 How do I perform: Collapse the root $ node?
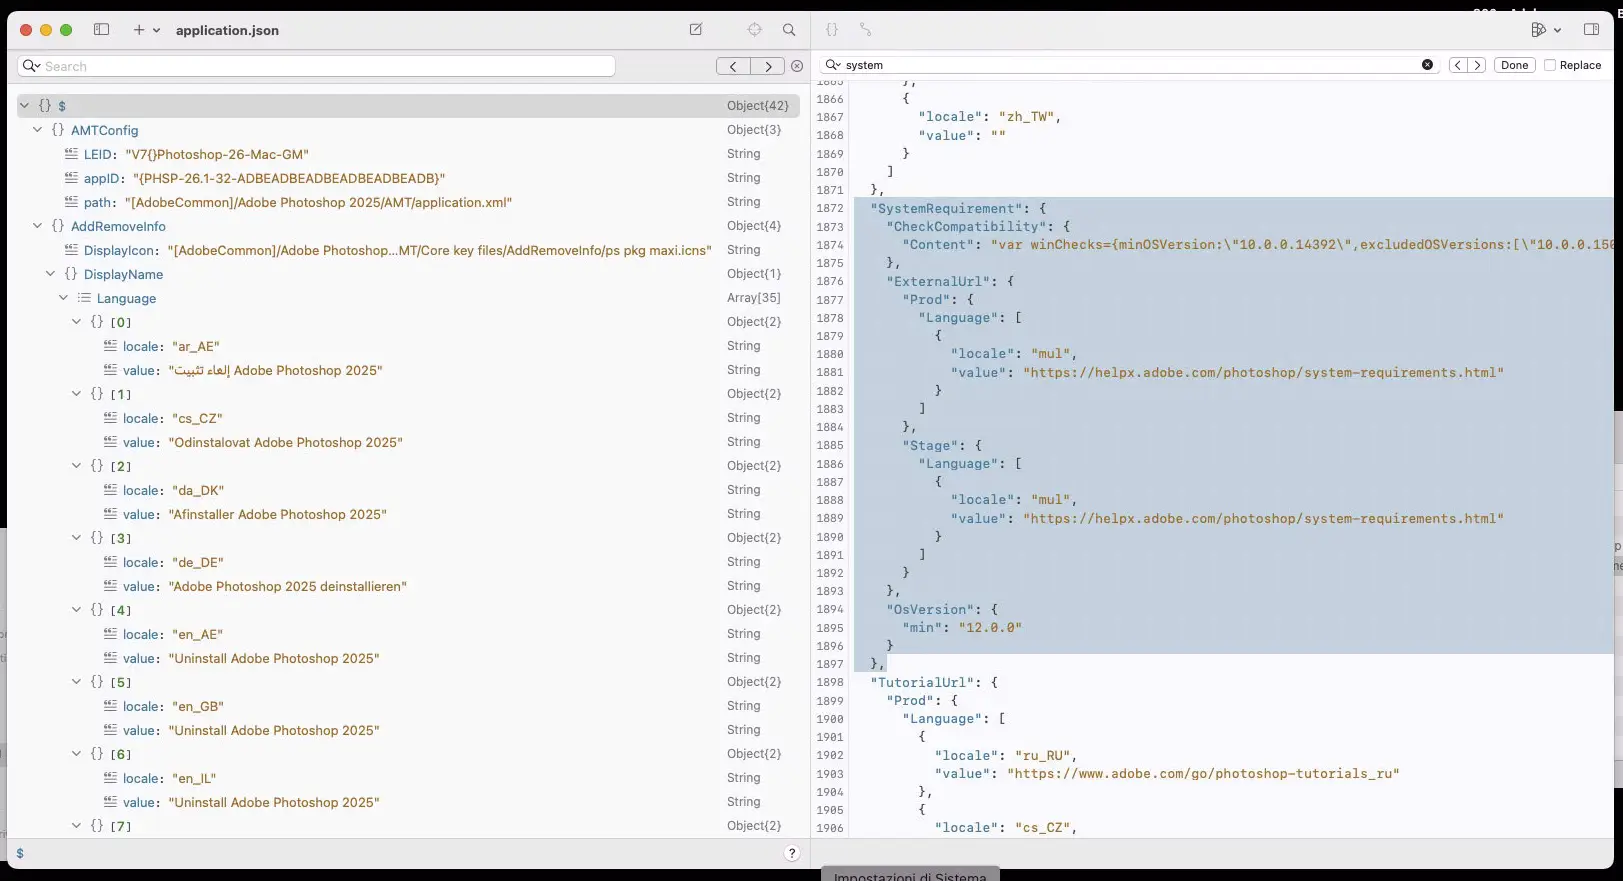point(25,105)
